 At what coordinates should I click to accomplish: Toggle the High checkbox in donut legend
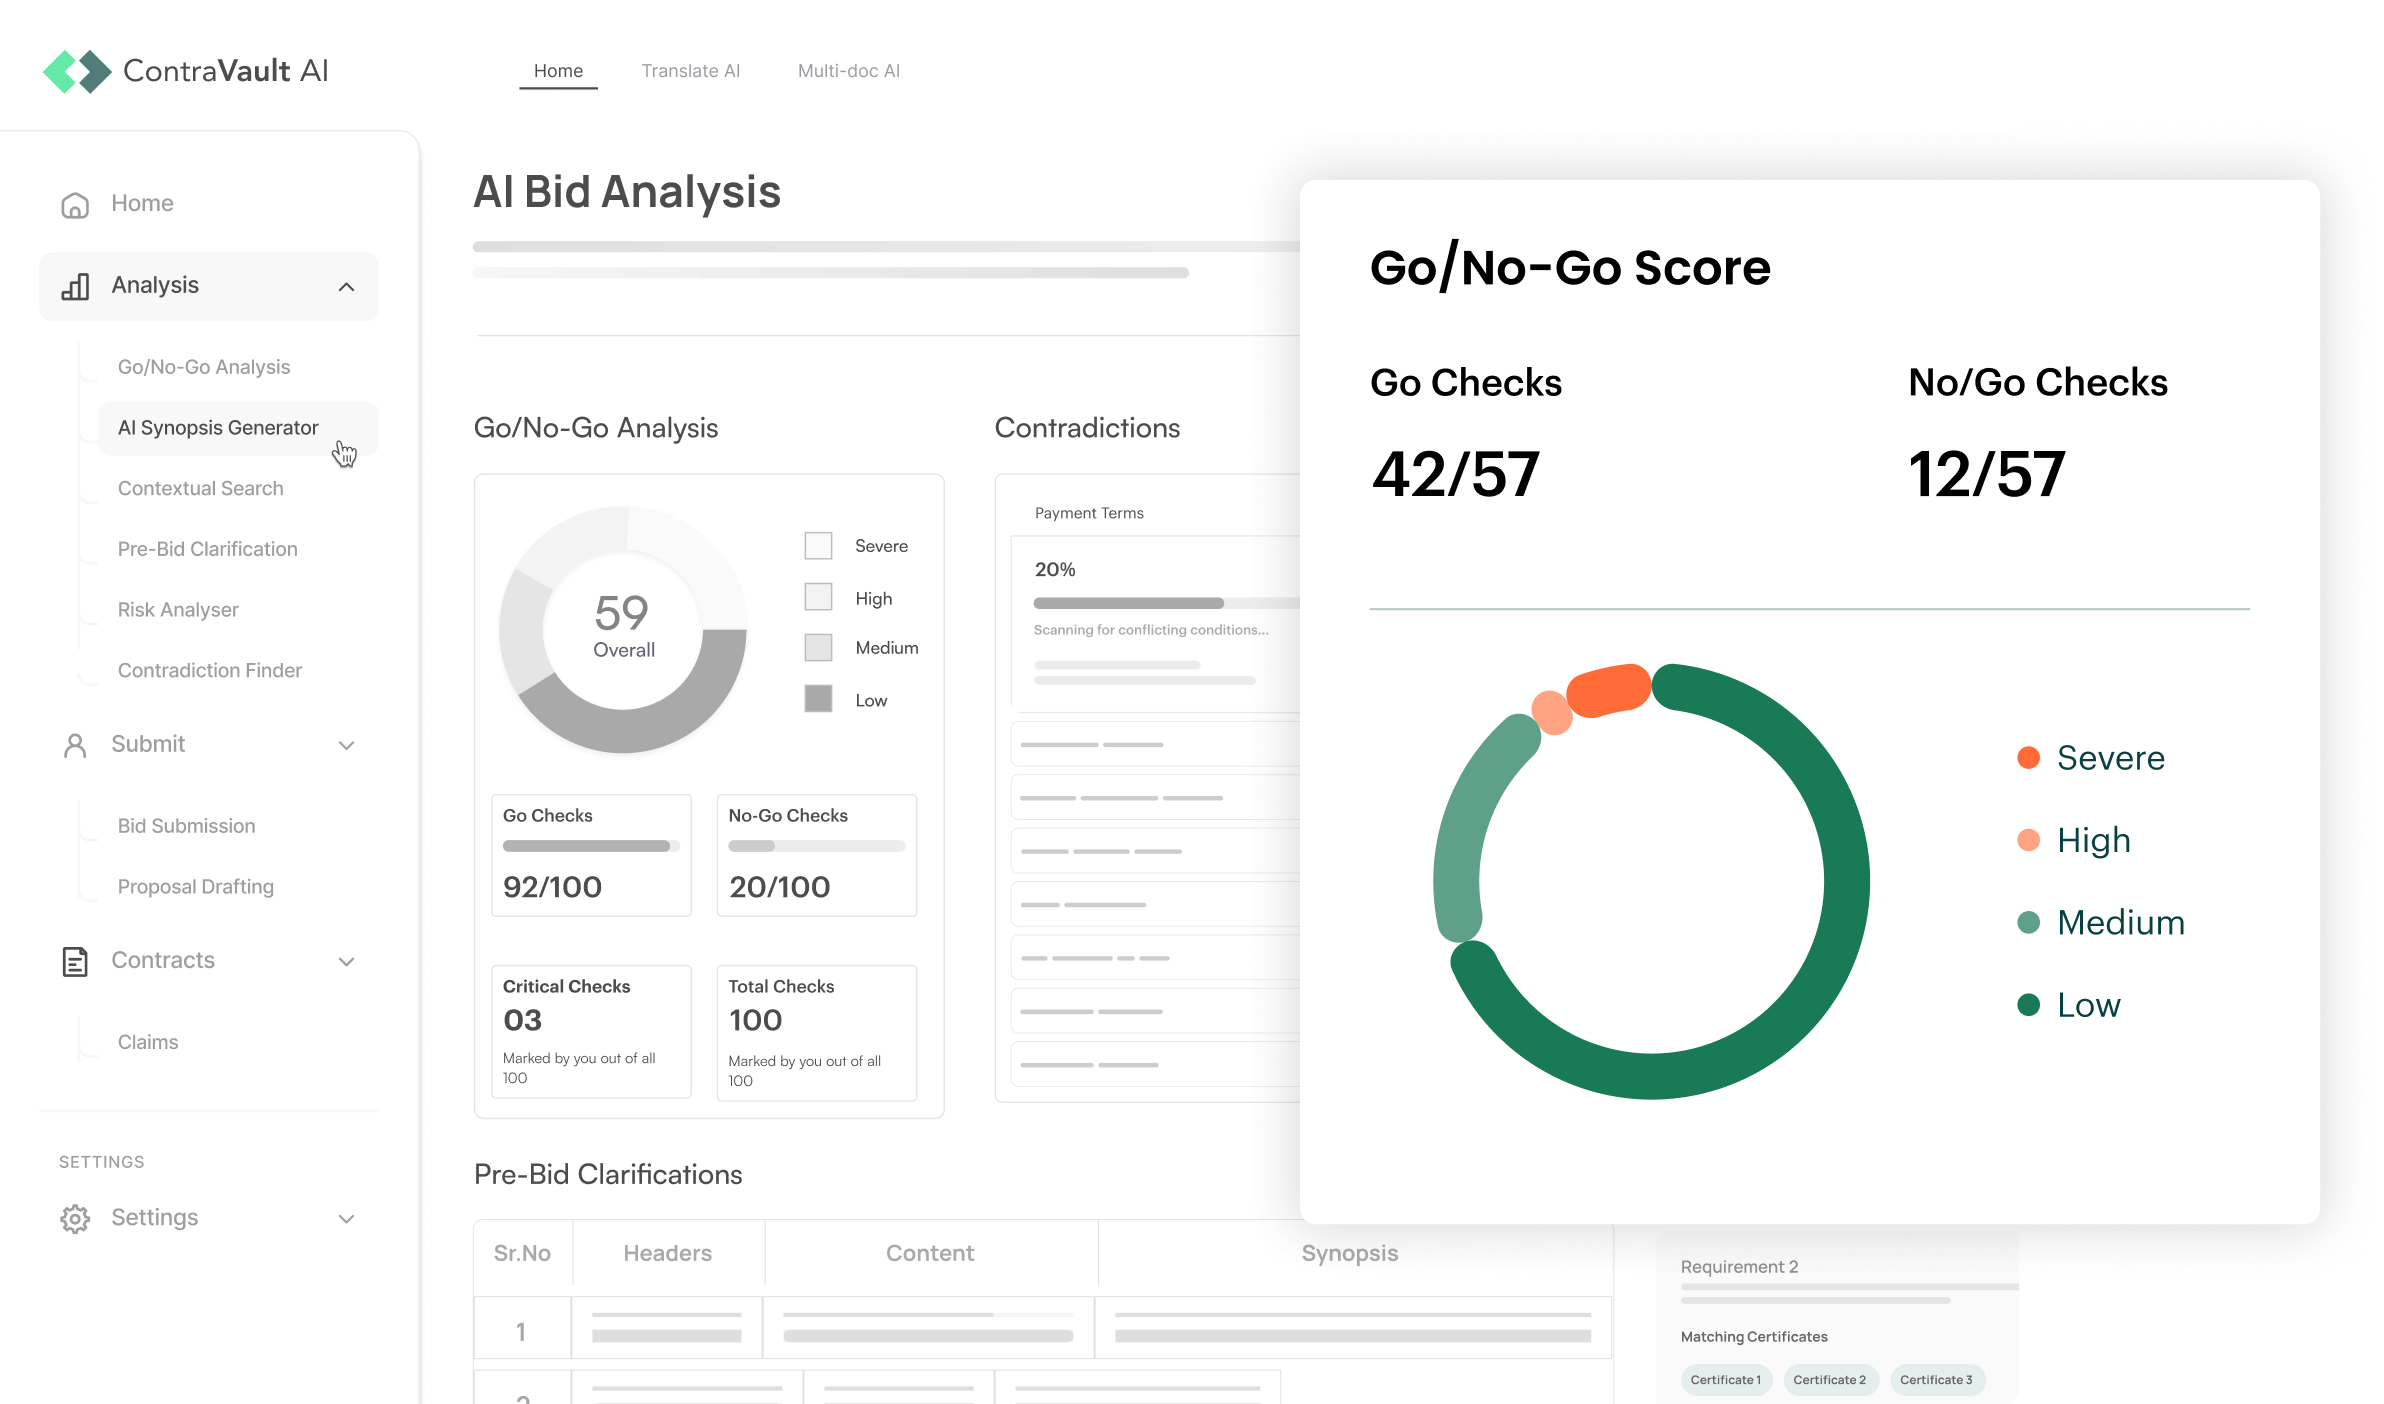[x=818, y=598]
